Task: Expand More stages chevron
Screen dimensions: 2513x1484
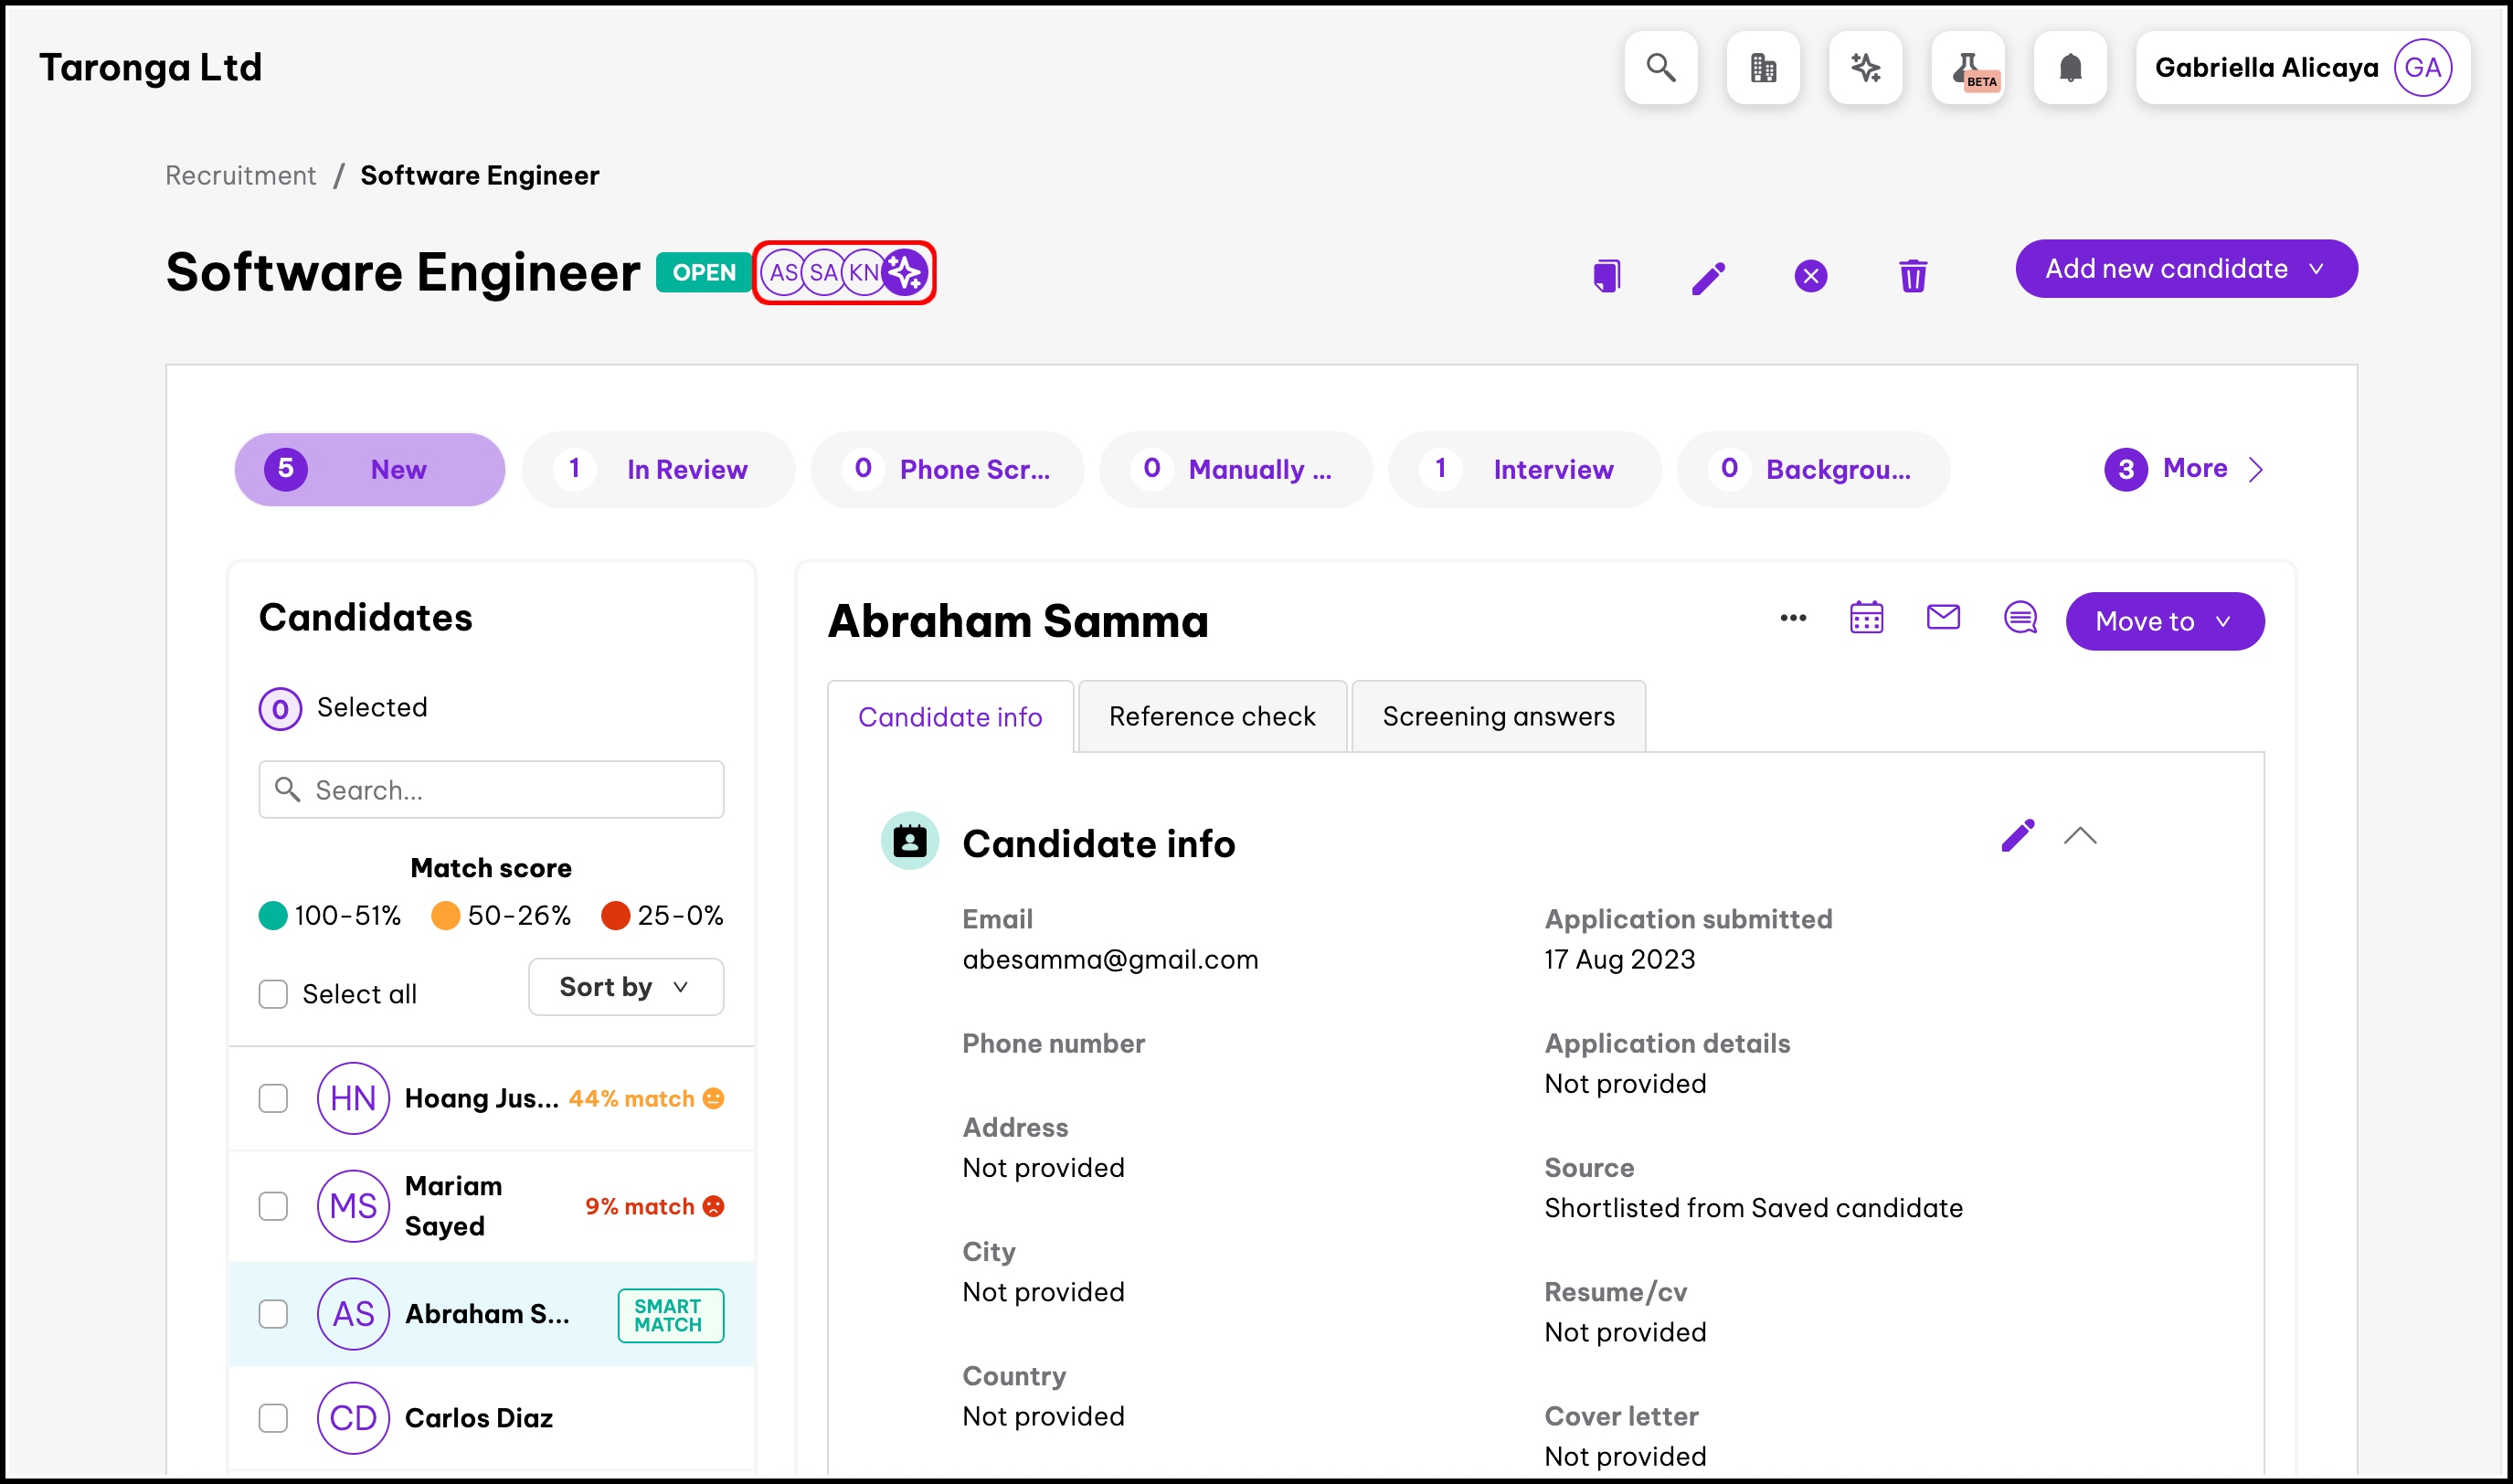Action: pyautogui.click(x=2255, y=470)
